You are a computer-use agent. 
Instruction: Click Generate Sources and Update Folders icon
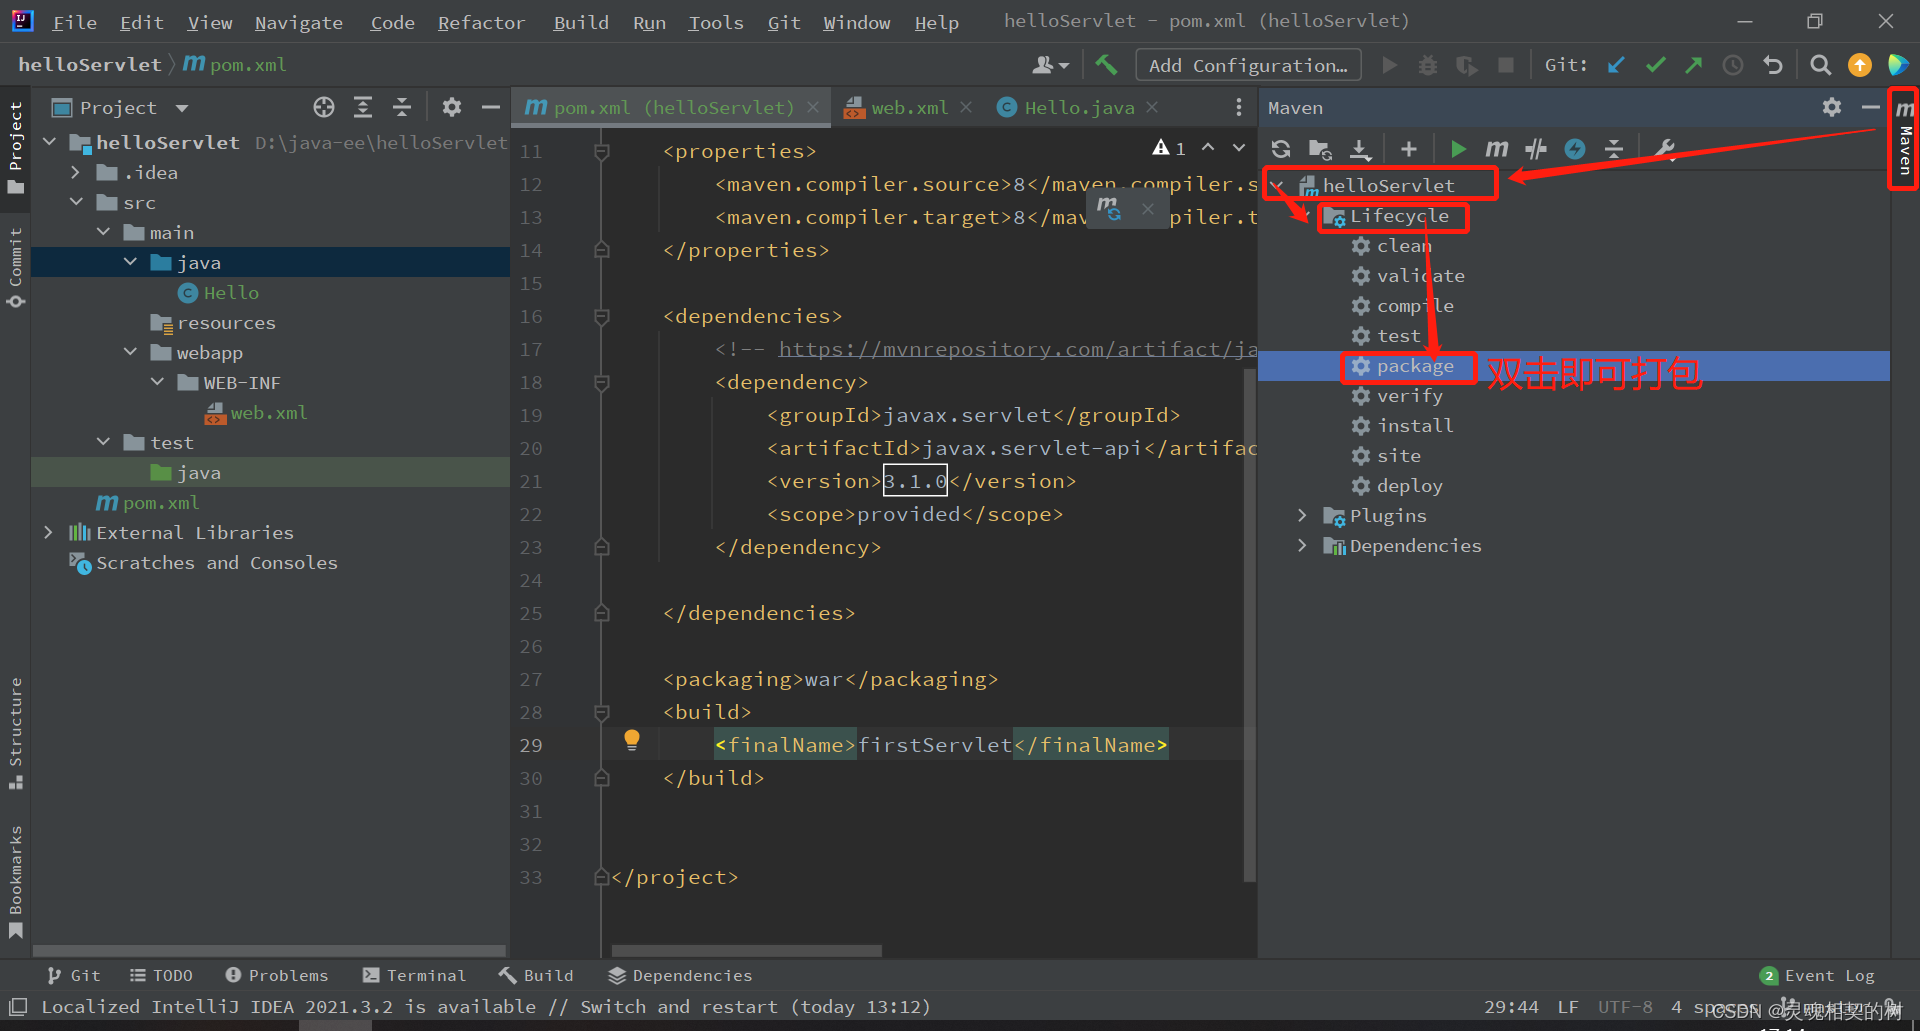pos(1320,149)
